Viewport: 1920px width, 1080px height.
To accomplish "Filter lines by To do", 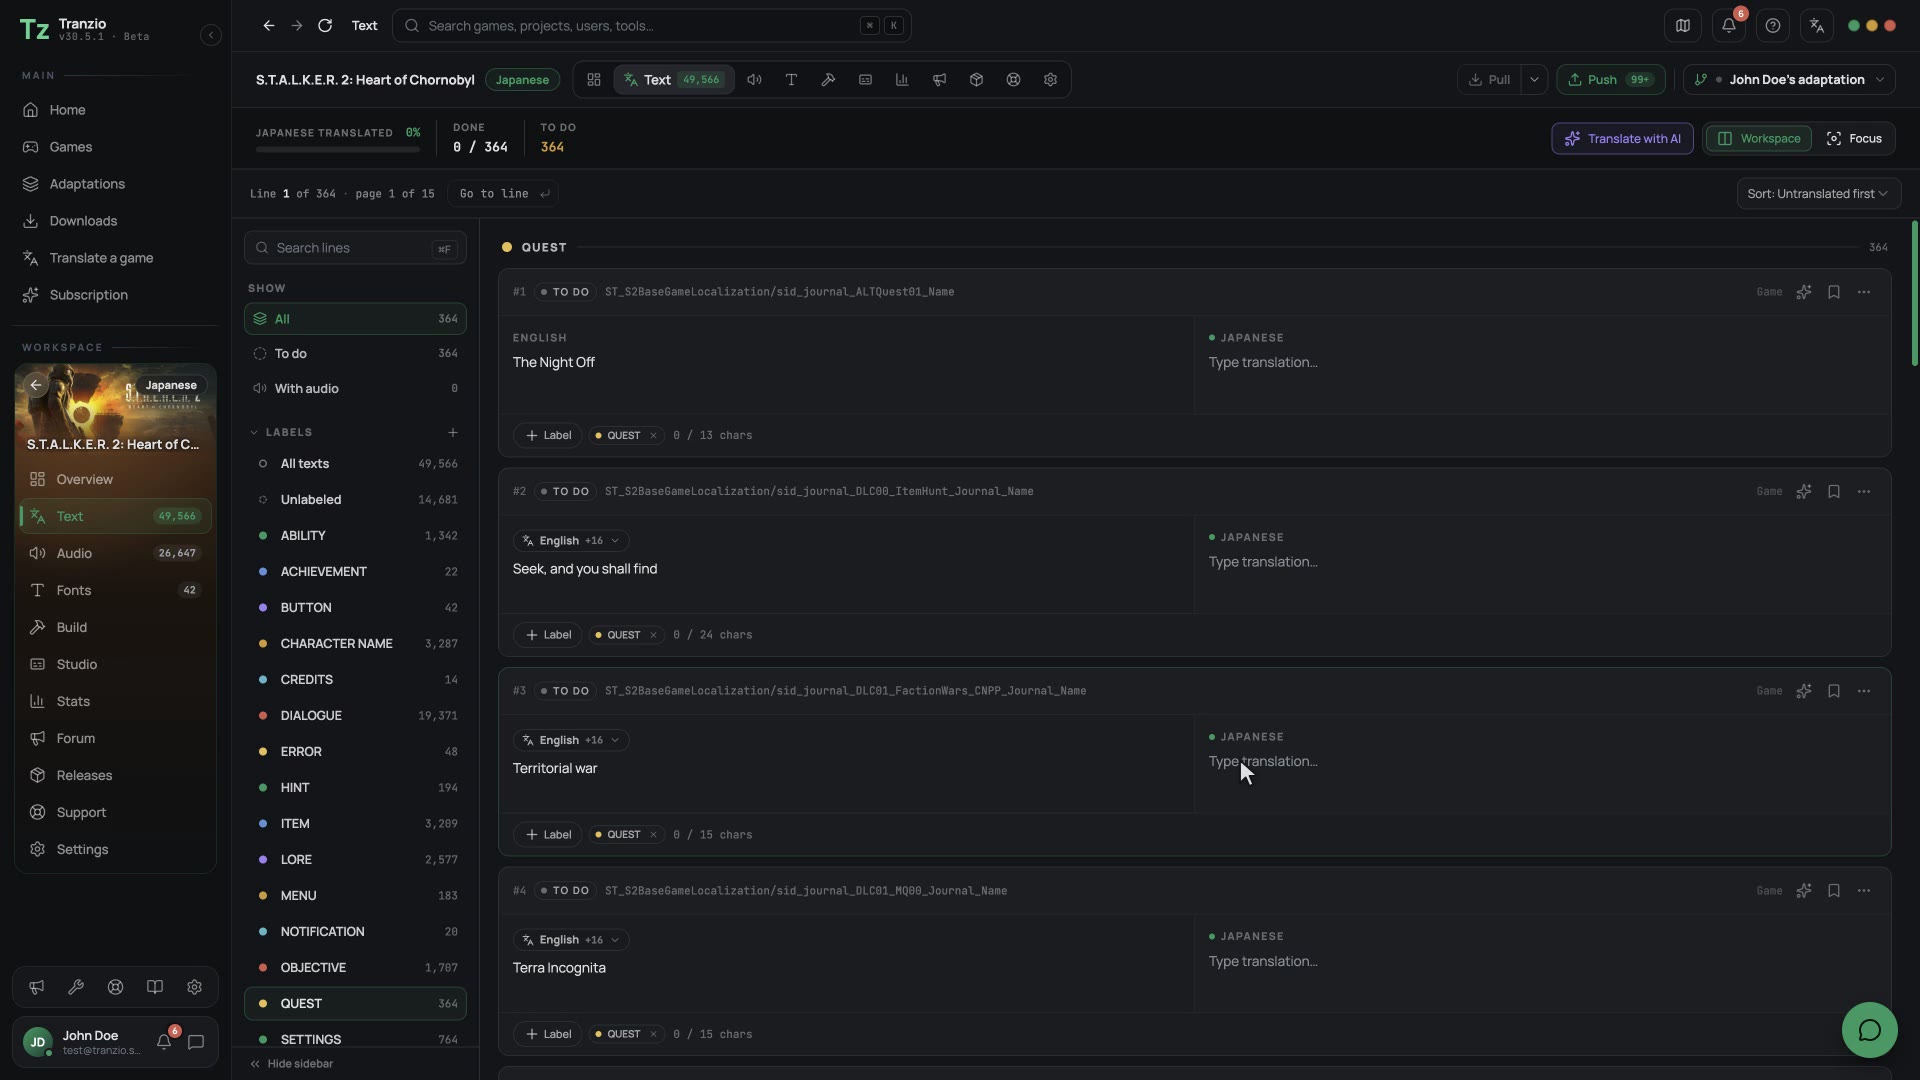I will pyautogui.click(x=355, y=354).
